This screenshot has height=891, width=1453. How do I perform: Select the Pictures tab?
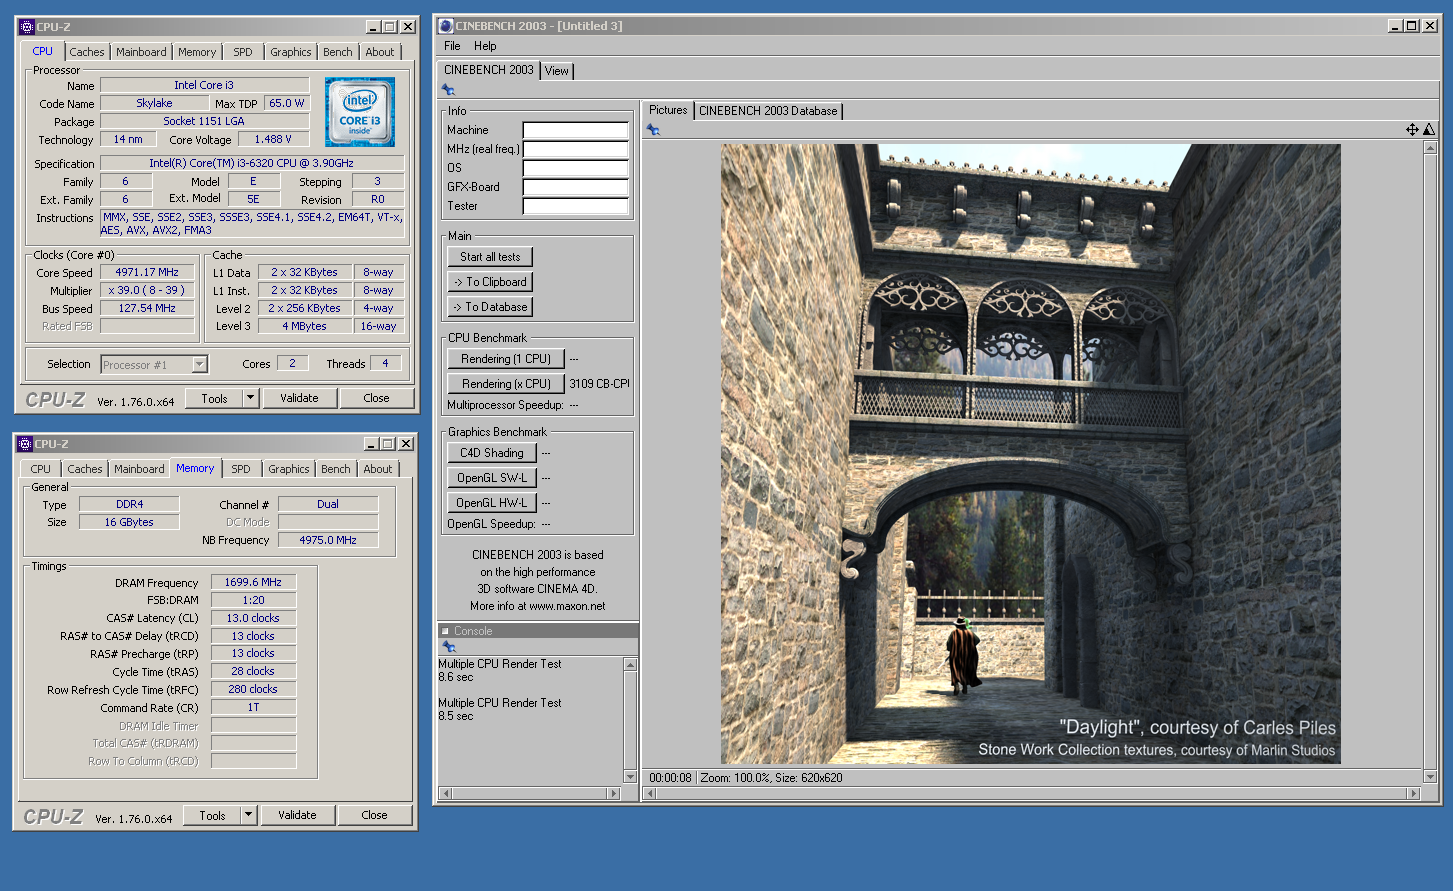click(x=668, y=110)
